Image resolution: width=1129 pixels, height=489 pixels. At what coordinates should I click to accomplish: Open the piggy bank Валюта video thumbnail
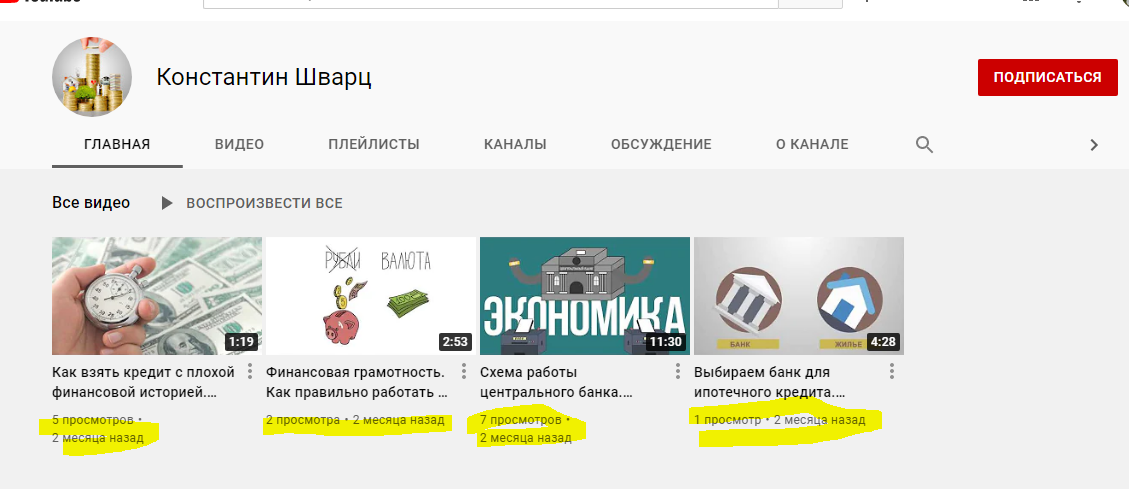click(x=371, y=296)
